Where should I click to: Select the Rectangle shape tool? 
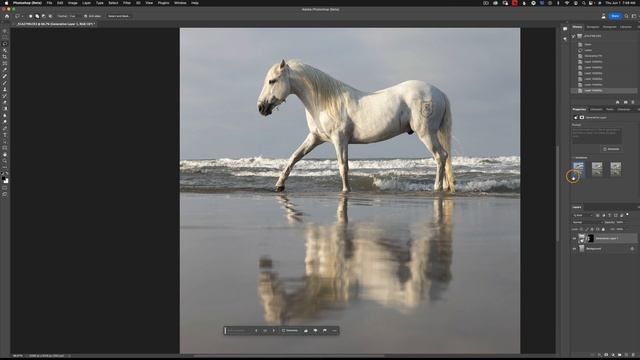(x=5, y=147)
